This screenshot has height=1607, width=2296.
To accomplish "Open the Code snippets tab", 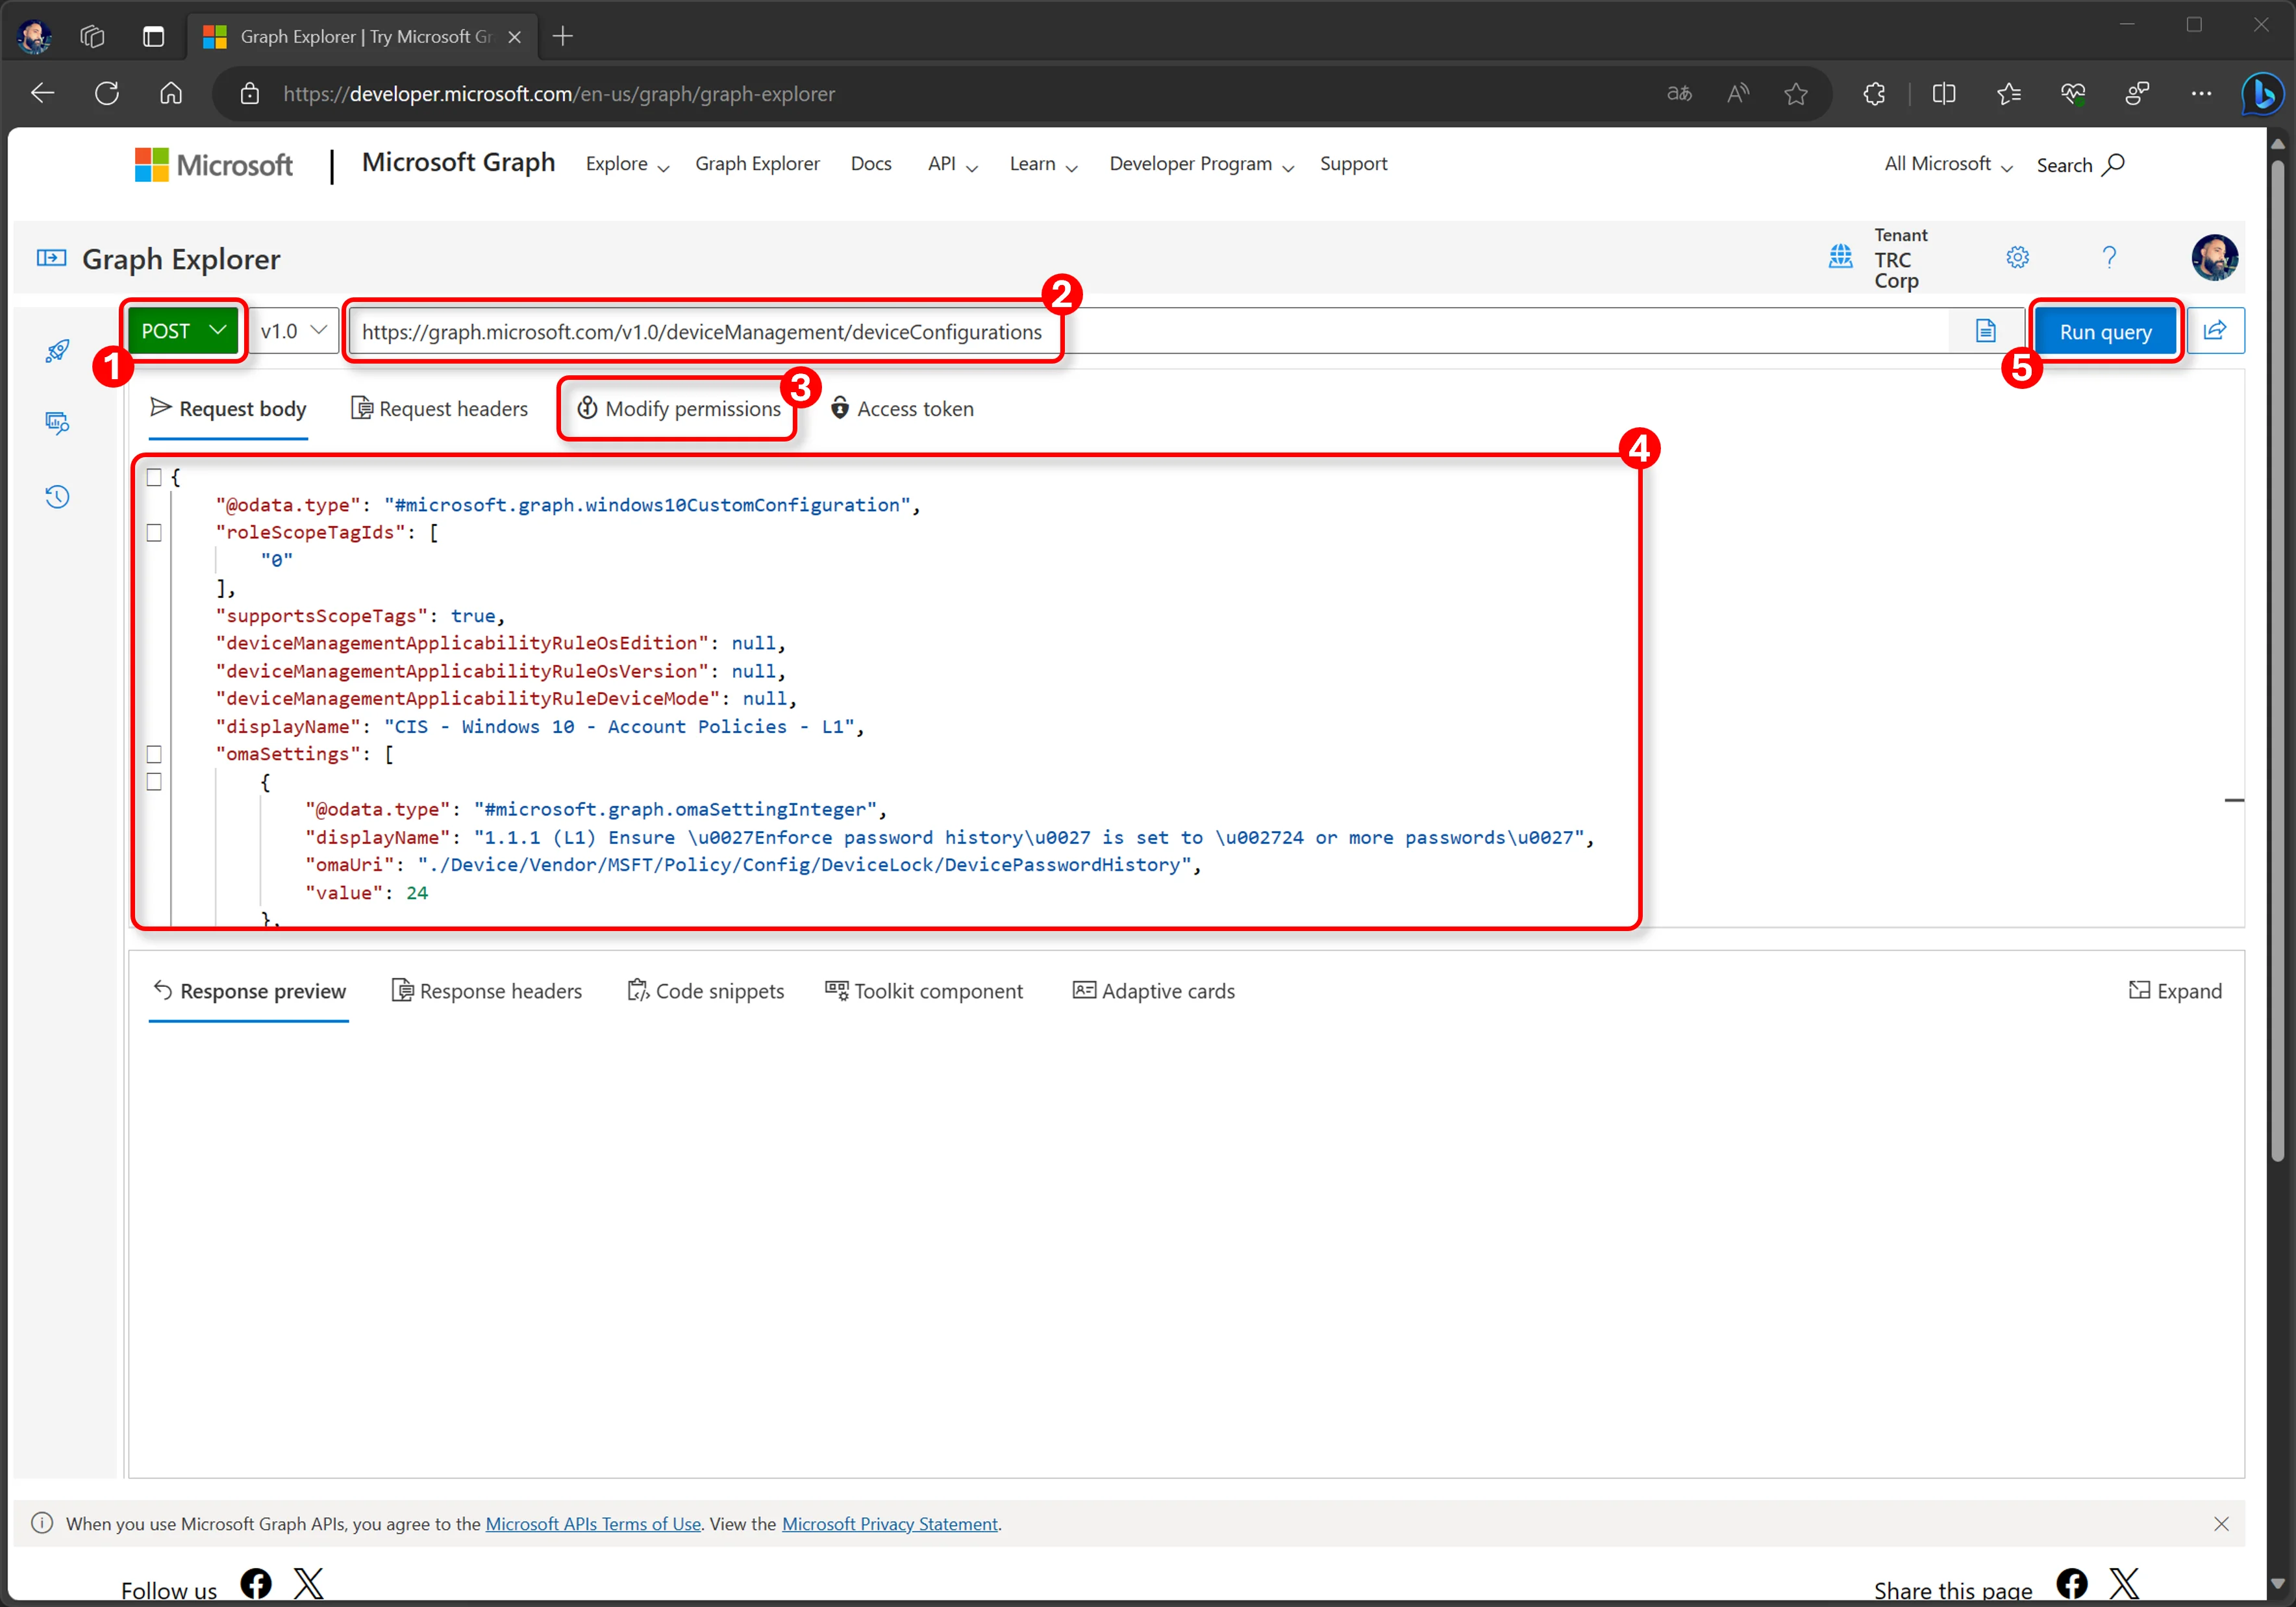I will click(x=705, y=991).
